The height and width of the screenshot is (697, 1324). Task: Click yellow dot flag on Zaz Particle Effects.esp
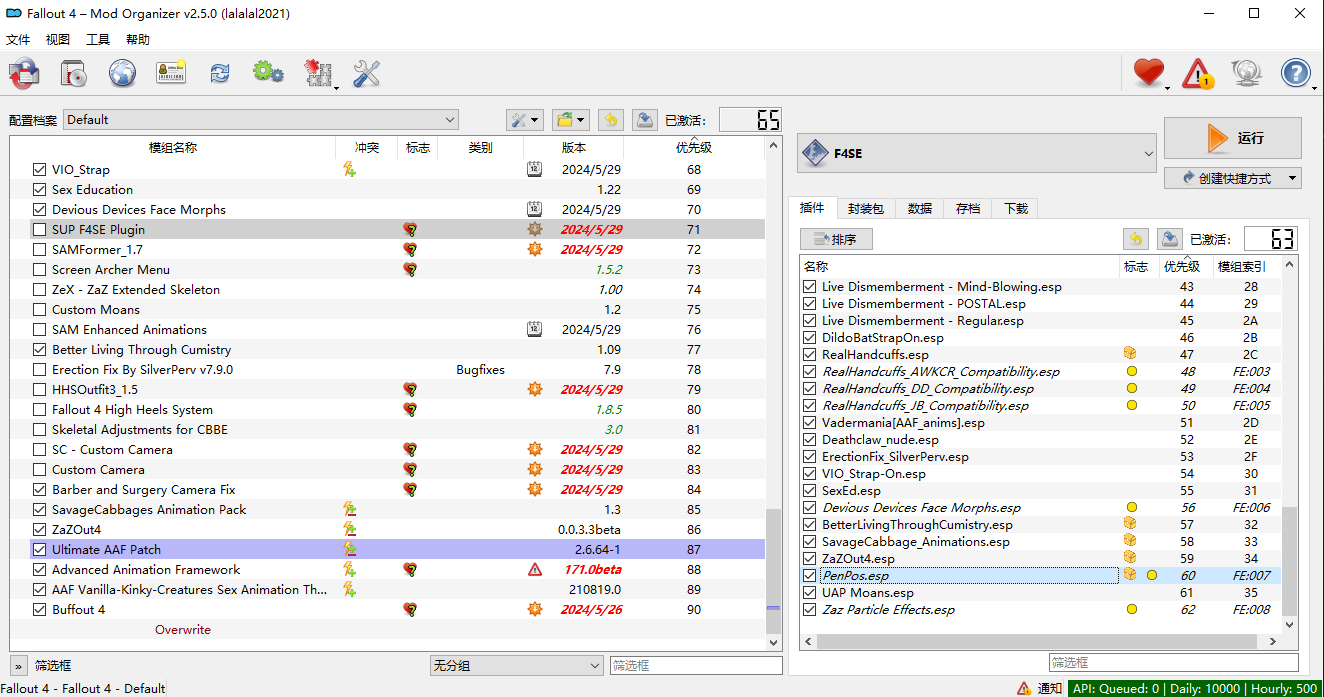(x=1132, y=609)
